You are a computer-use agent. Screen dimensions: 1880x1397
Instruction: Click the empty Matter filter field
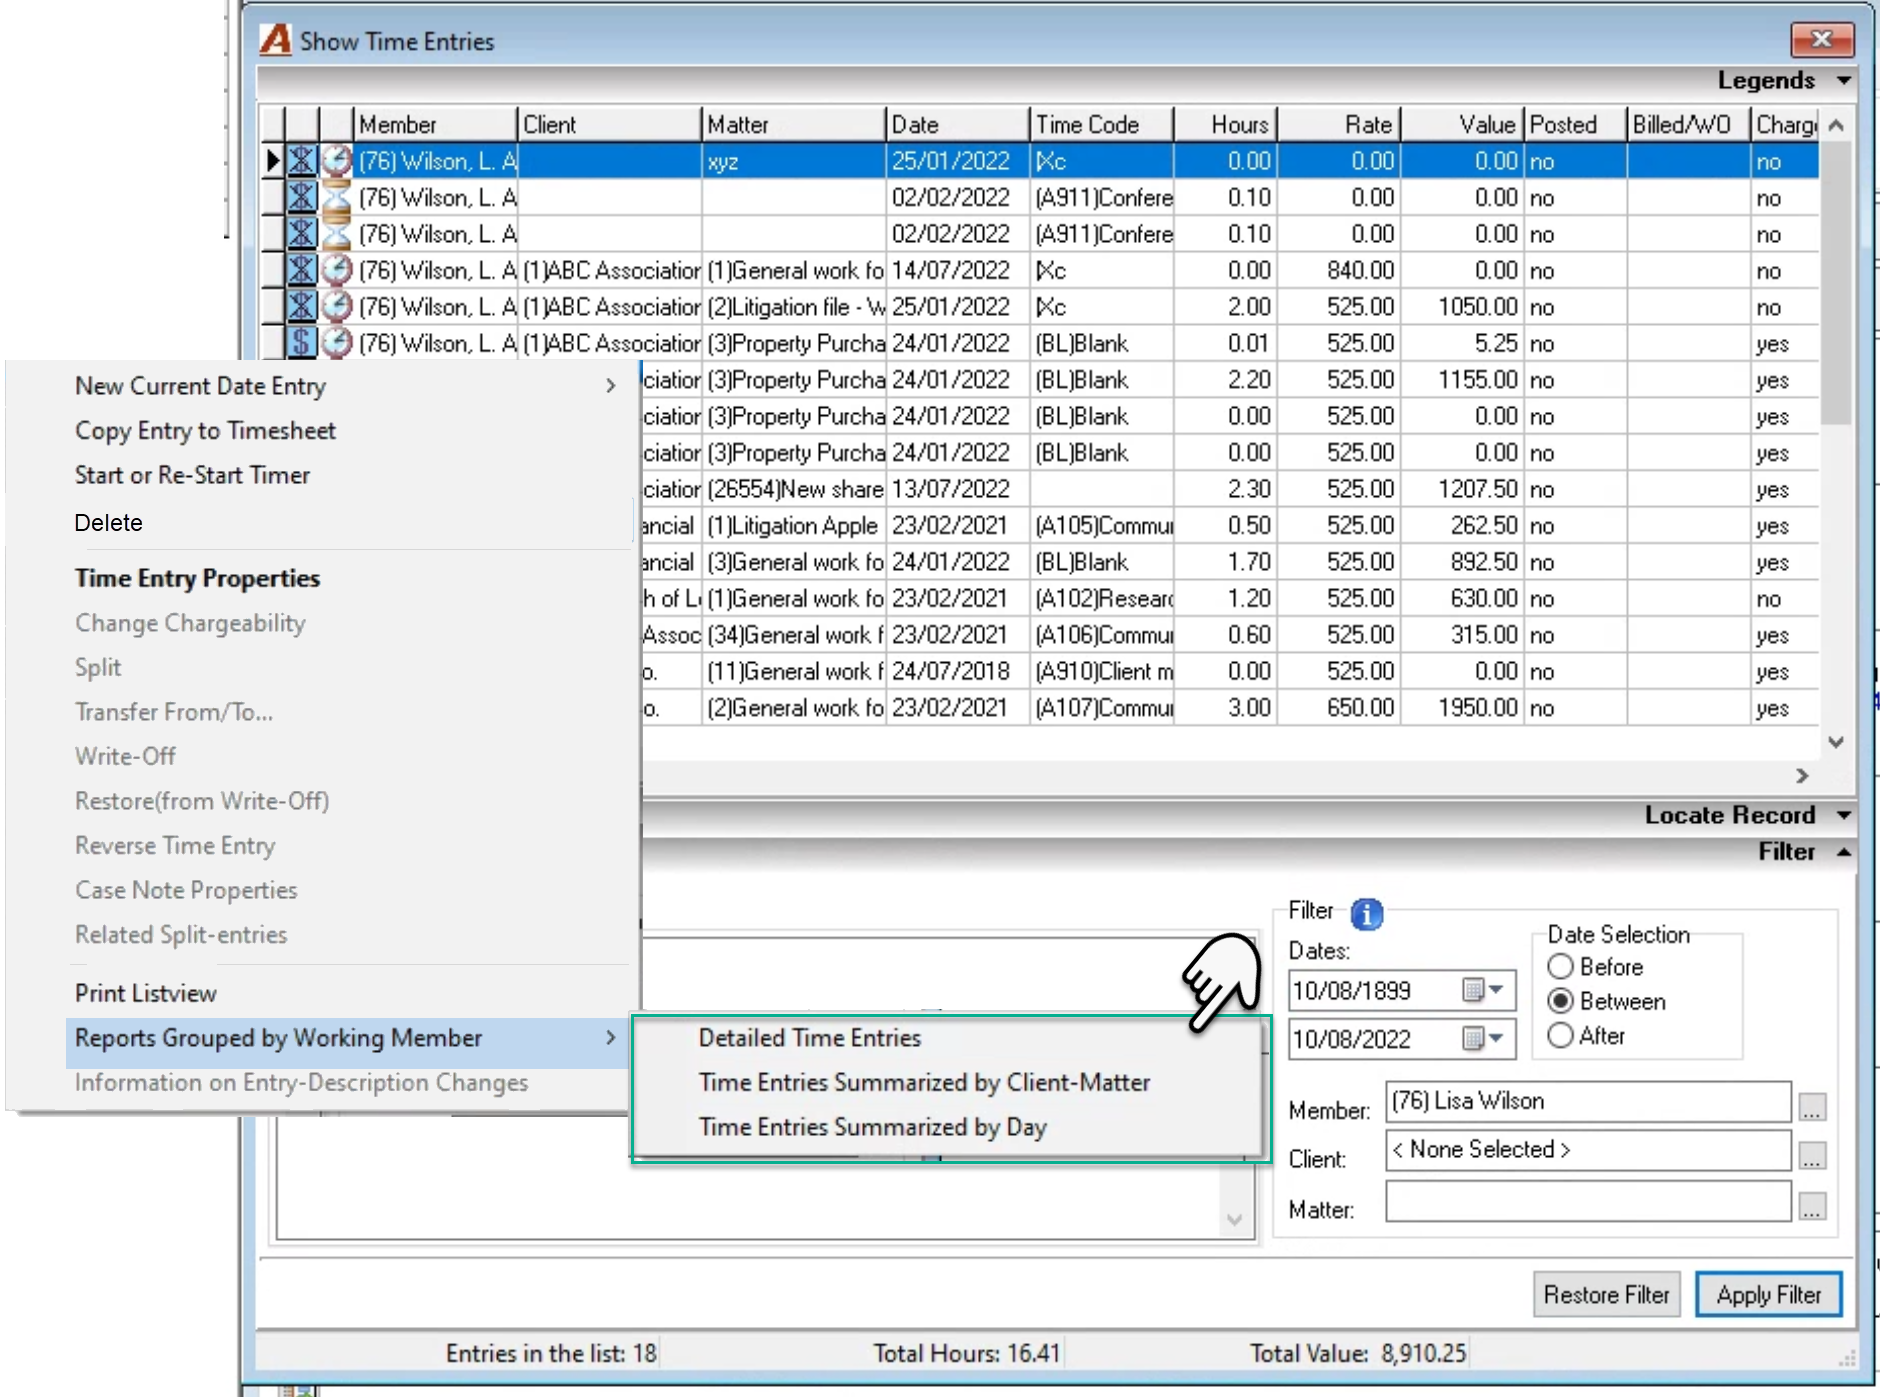(x=1588, y=1201)
